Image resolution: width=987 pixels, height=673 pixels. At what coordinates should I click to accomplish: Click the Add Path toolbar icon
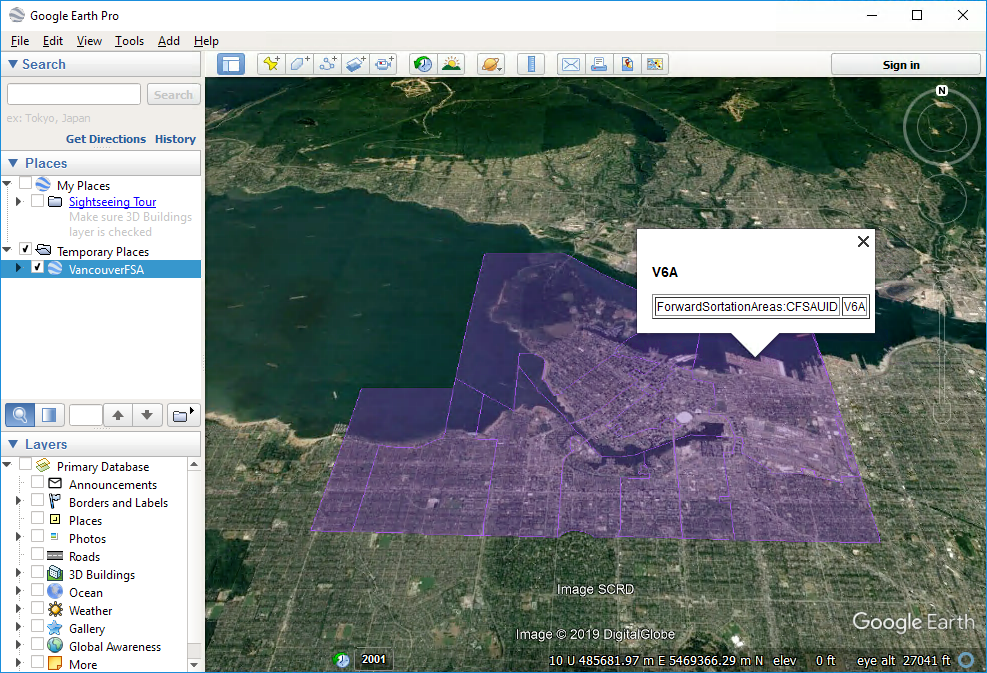[x=327, y=64]
